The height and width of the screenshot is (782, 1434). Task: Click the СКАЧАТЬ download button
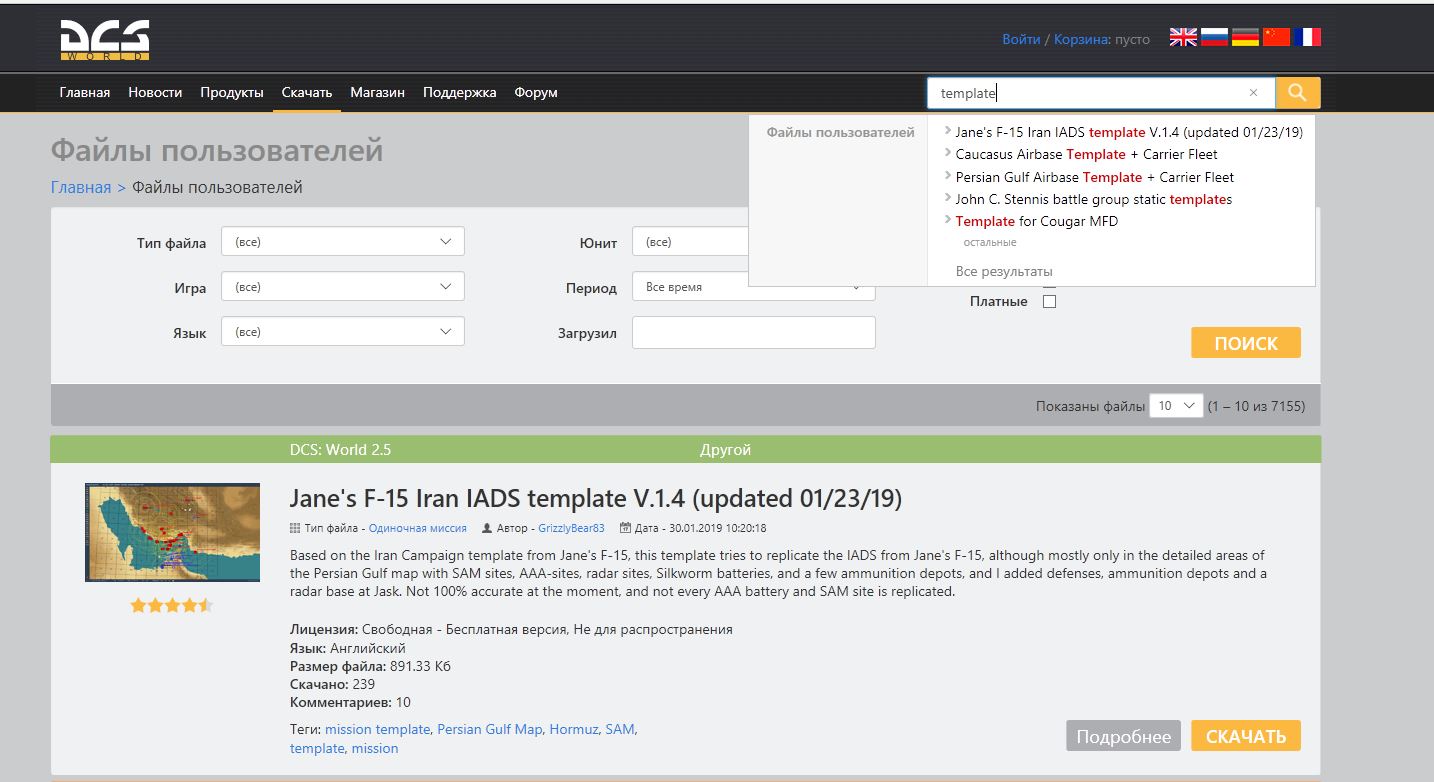1246,736
